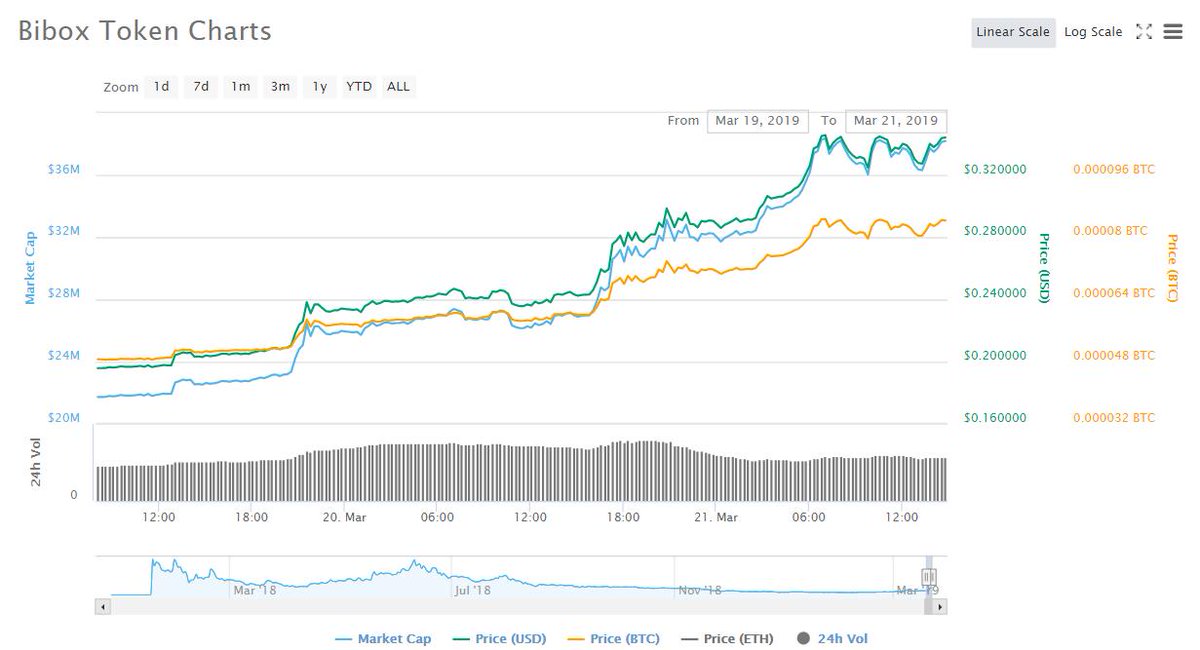This screenshot has height=650, width=1200.
Task: Set zoom to 1y
Action: tap(319, 87)
